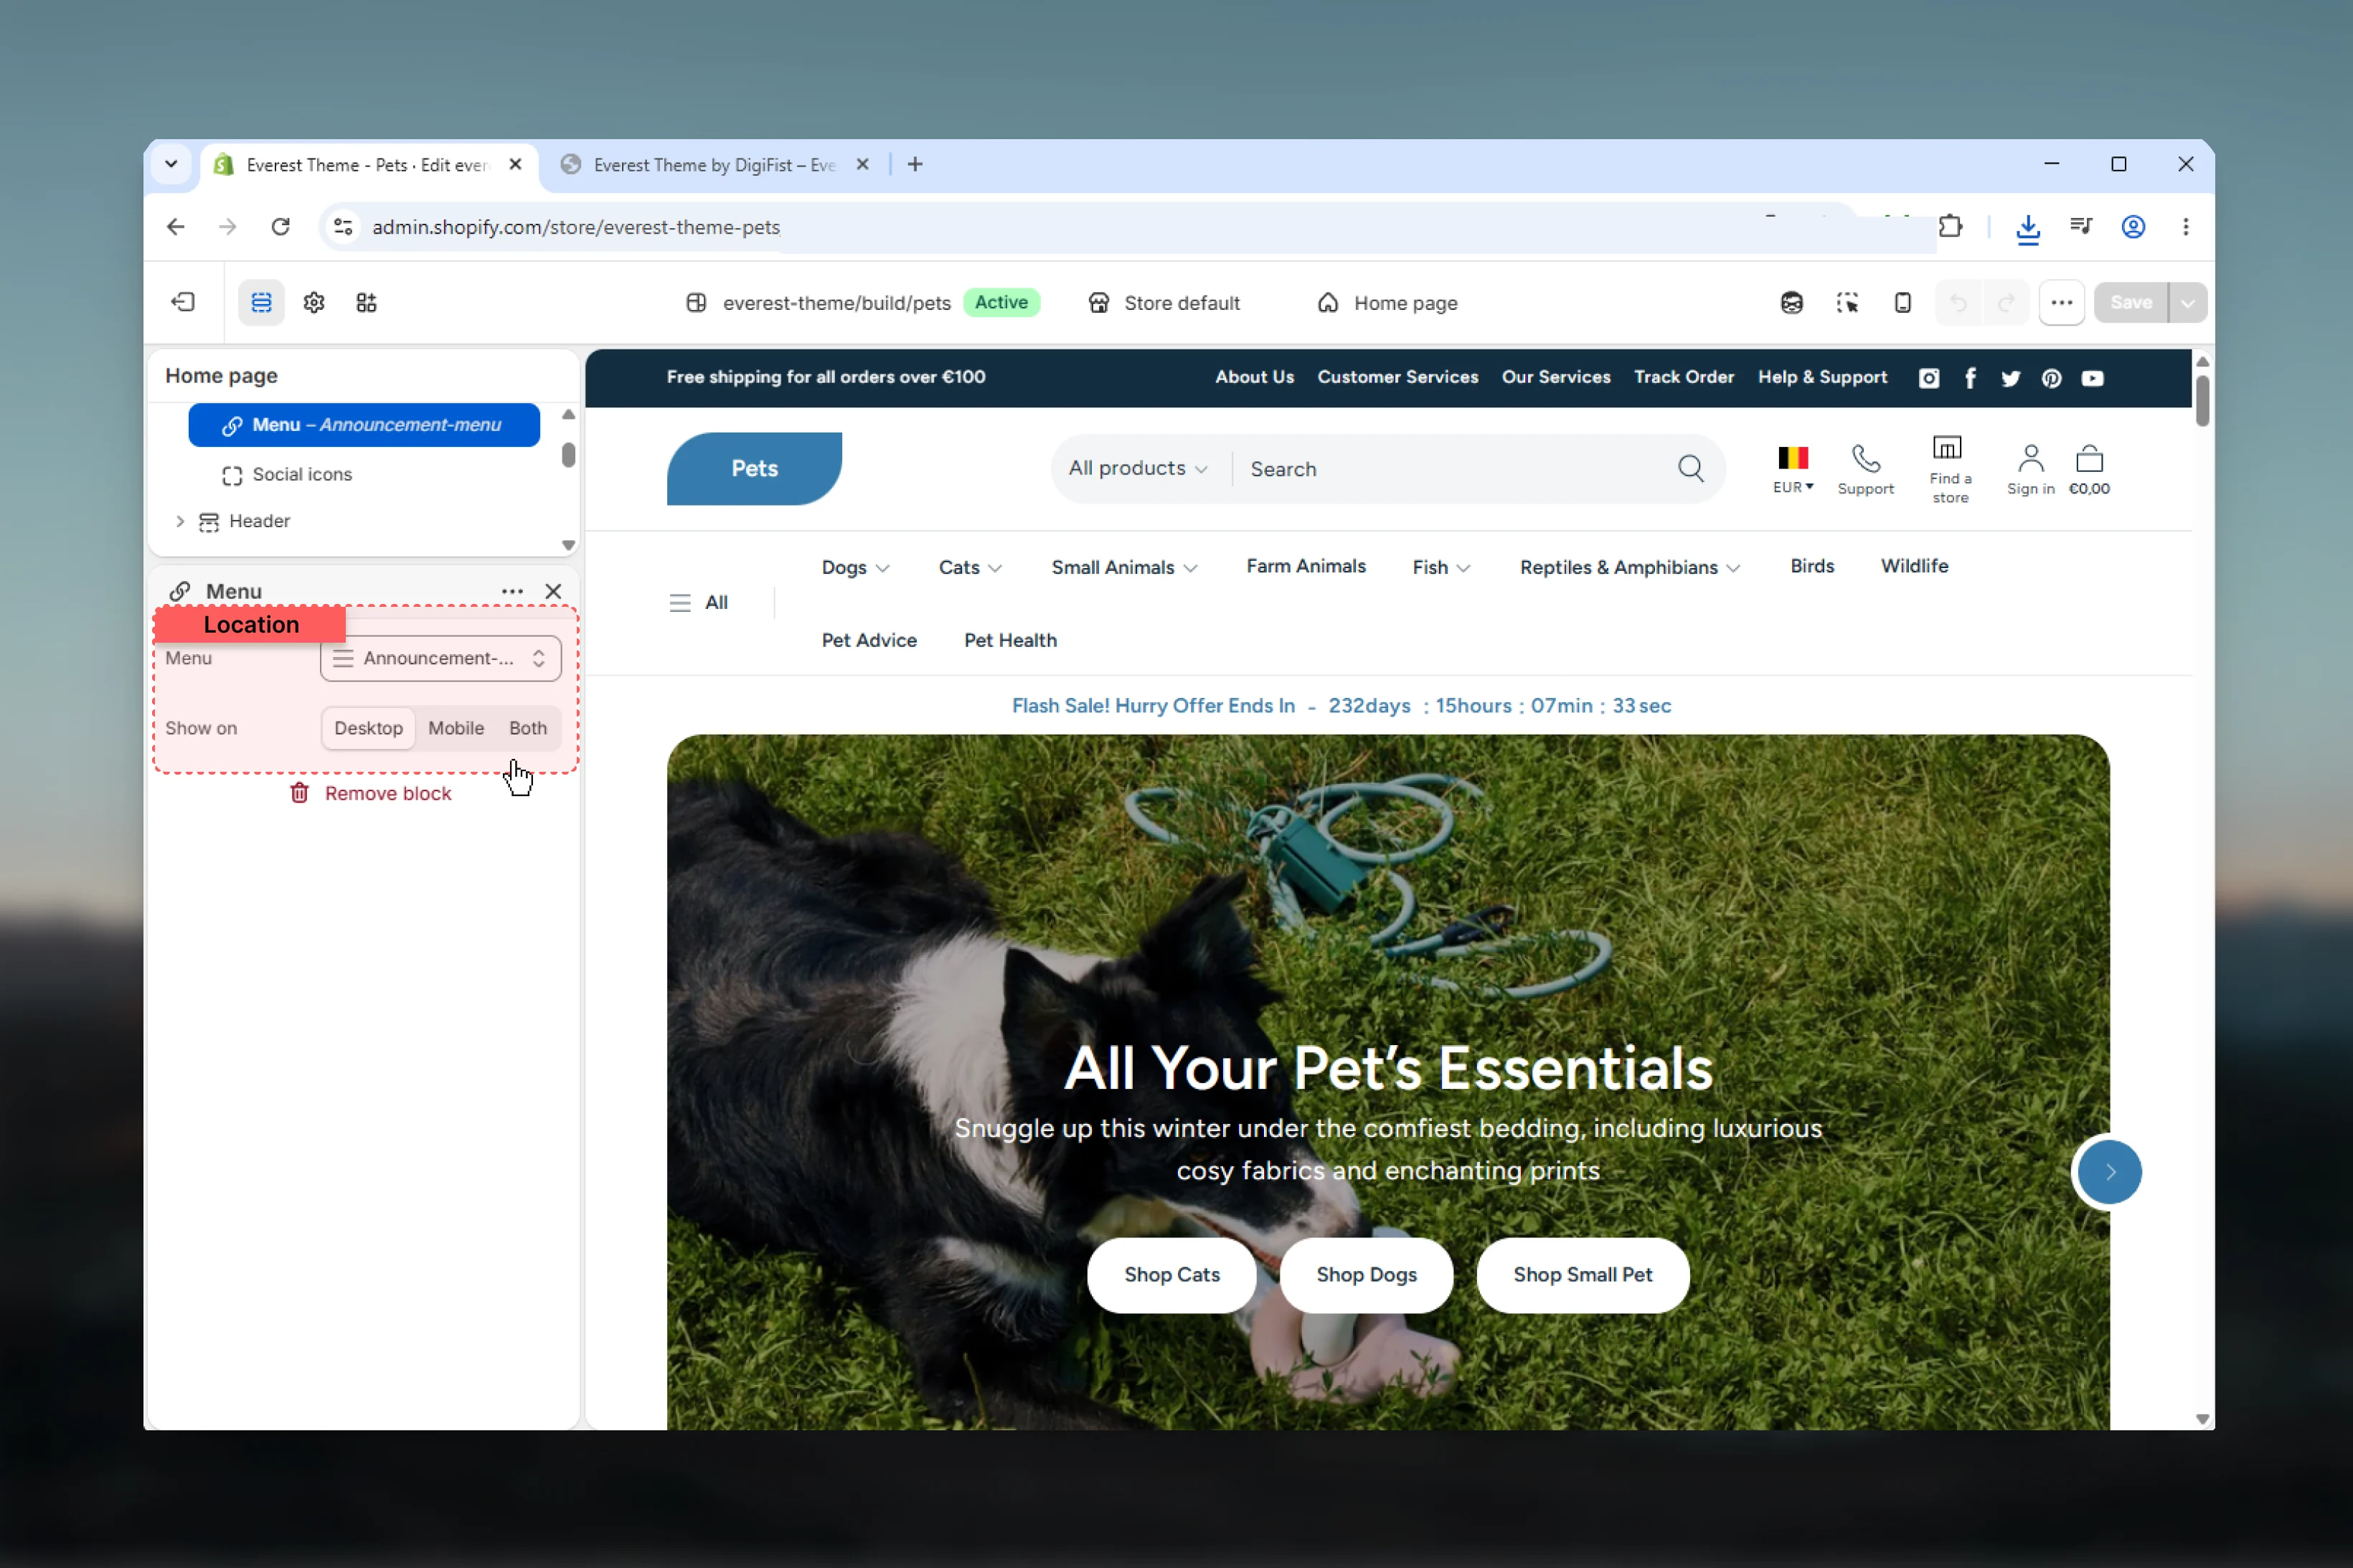Open the EUR currency selector

pos(1792,470)
